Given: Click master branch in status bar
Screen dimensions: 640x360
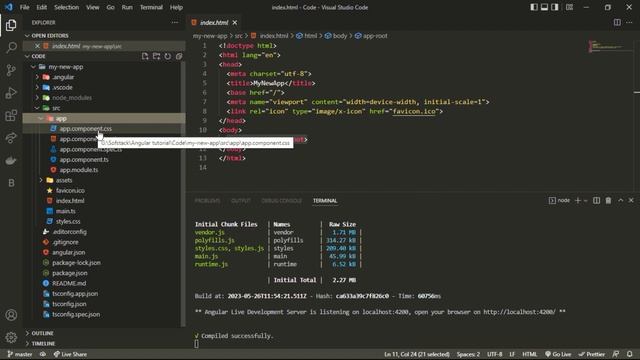Looking at the screenshot, I should 20,354.
